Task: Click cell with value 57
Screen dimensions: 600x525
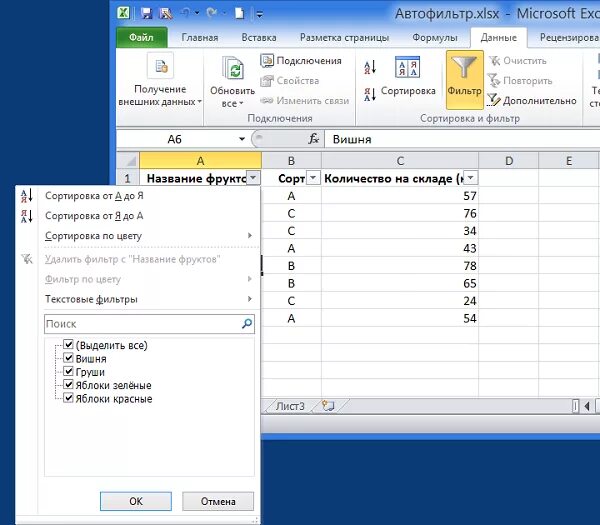Action: pos(400,196)
